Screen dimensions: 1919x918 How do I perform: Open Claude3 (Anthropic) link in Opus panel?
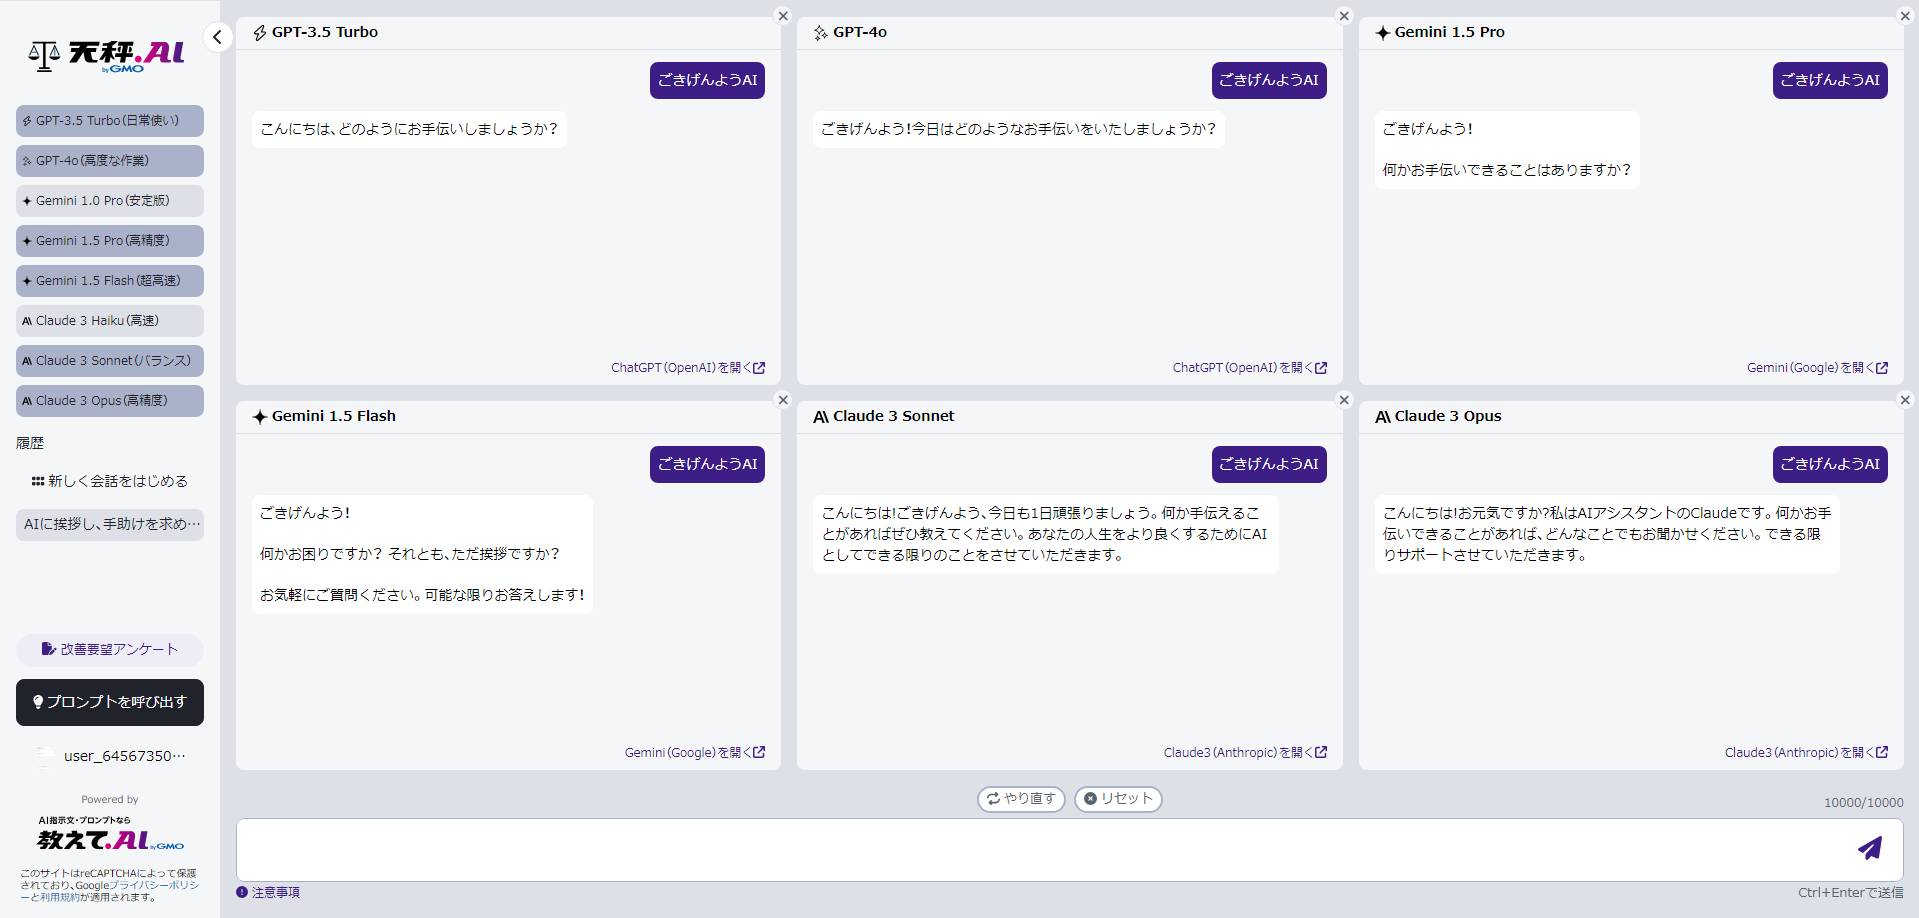[x=1806, y=752]
